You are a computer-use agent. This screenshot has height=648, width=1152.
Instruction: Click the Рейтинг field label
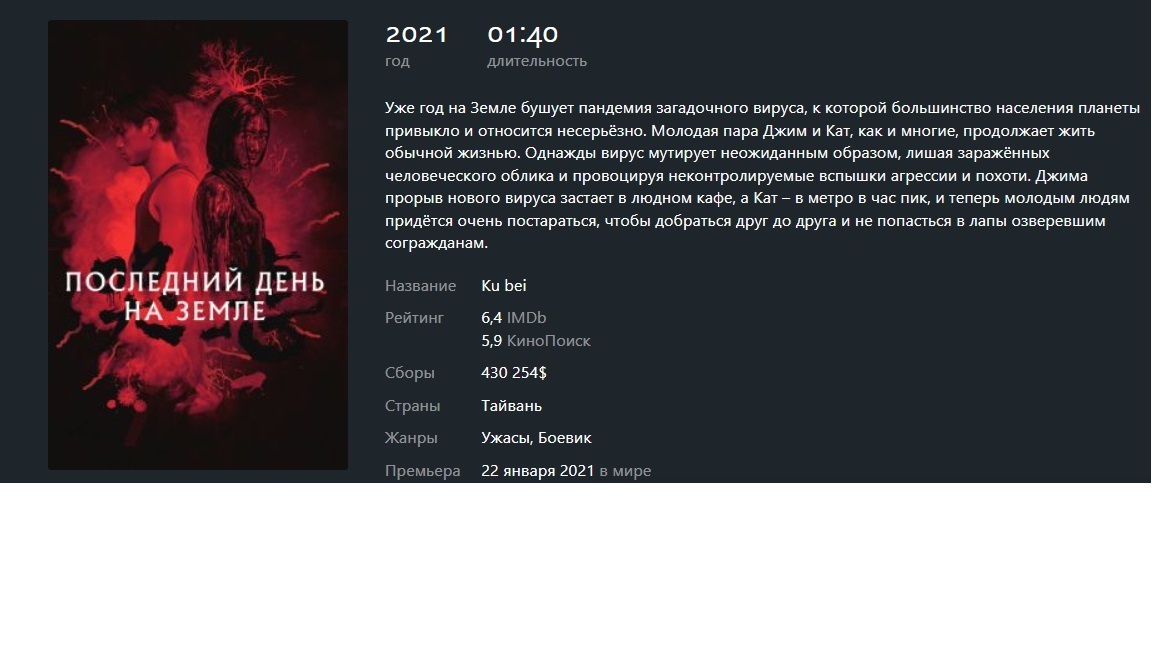[414, 317]
